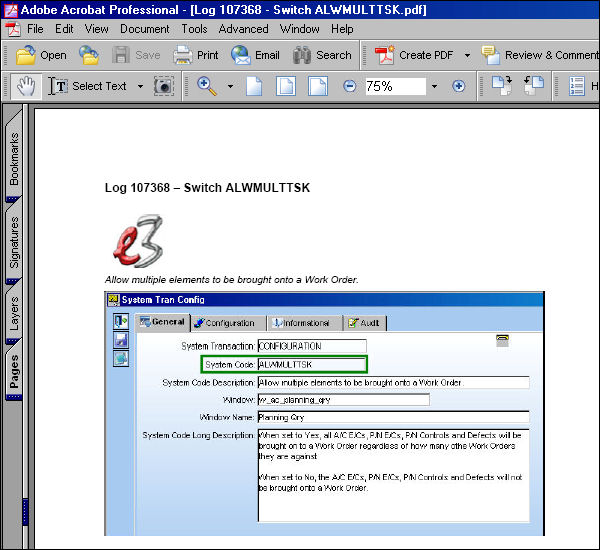
Task: Switch to the Audit tab
Action: [364, 323]
